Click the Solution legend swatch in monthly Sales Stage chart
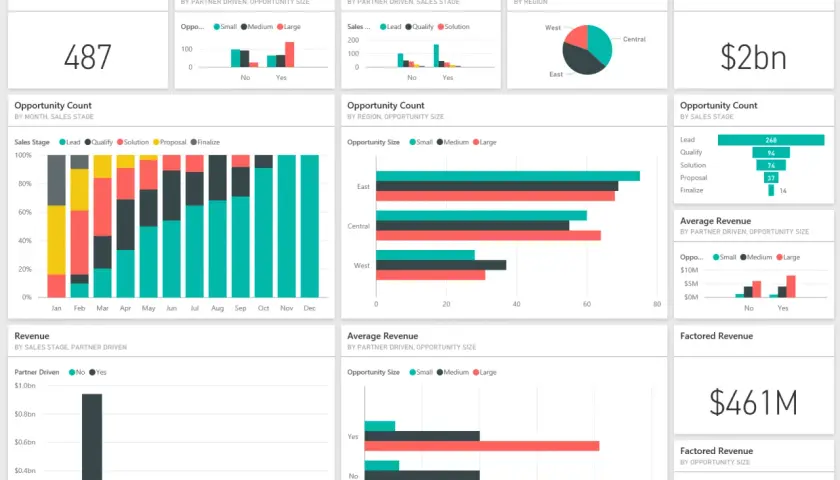The height and width of the screenshot is (480, 840). click(x=120, y=142)
